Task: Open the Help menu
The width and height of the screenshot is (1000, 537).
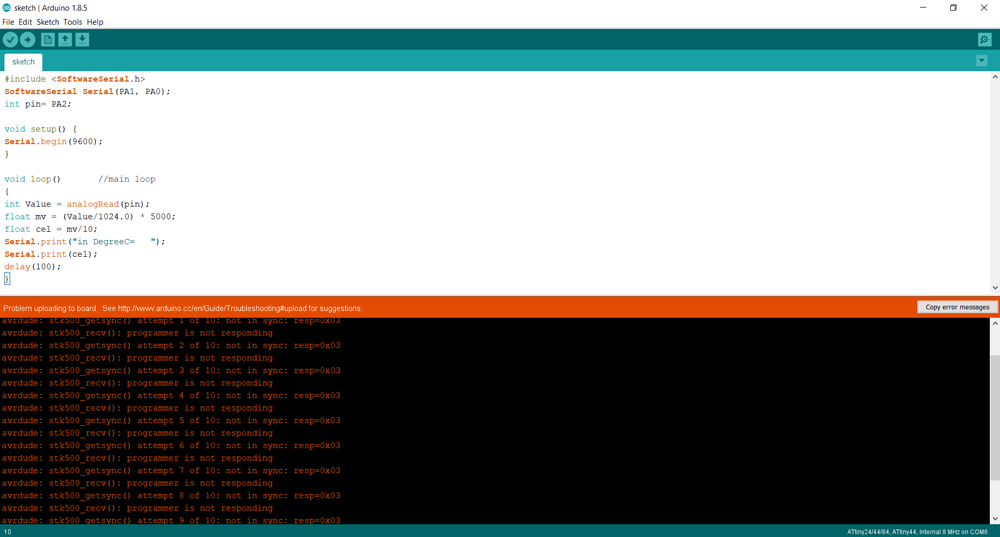Action: (x=94, y=22)
